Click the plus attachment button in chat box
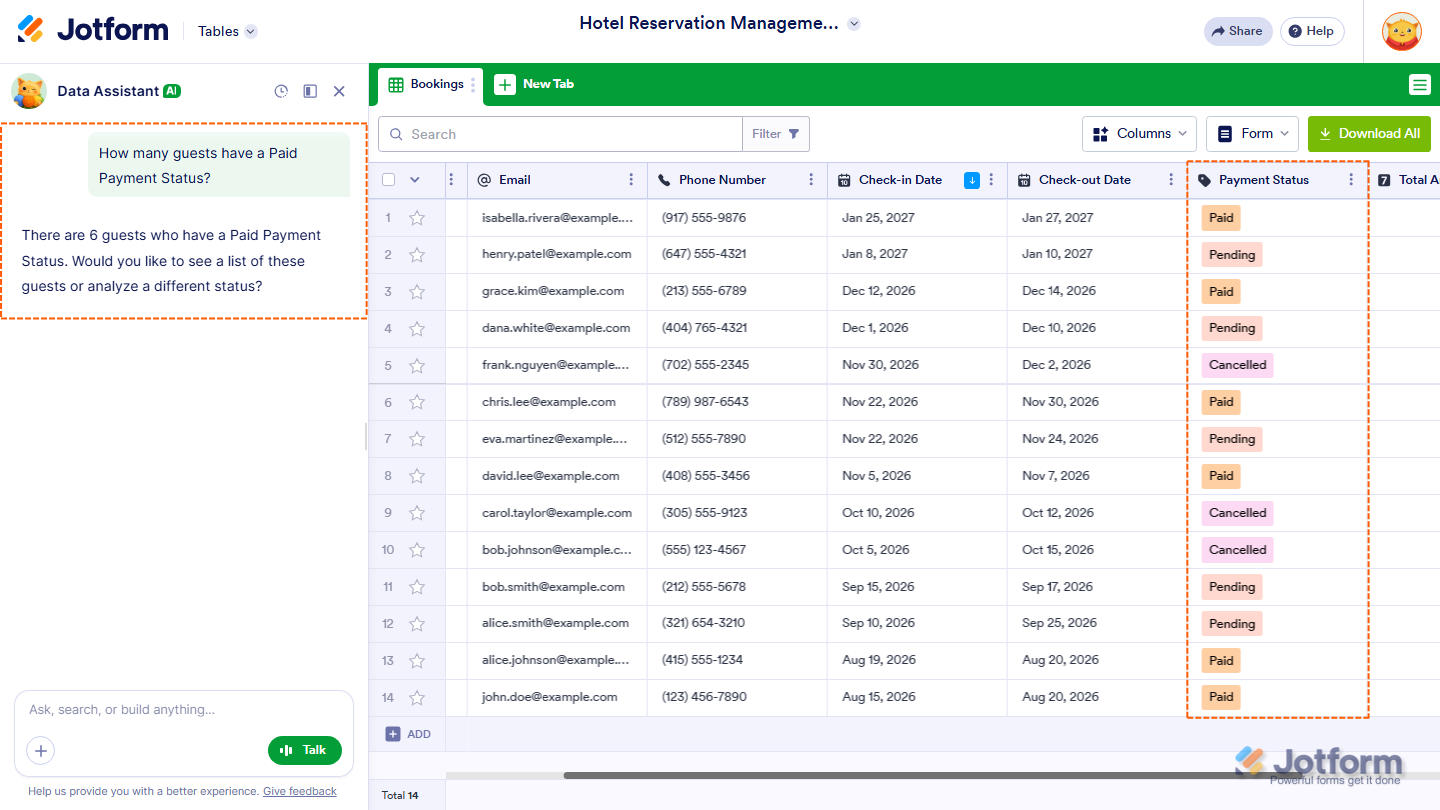The image size is (1440, 810). [x=40, y=750]
